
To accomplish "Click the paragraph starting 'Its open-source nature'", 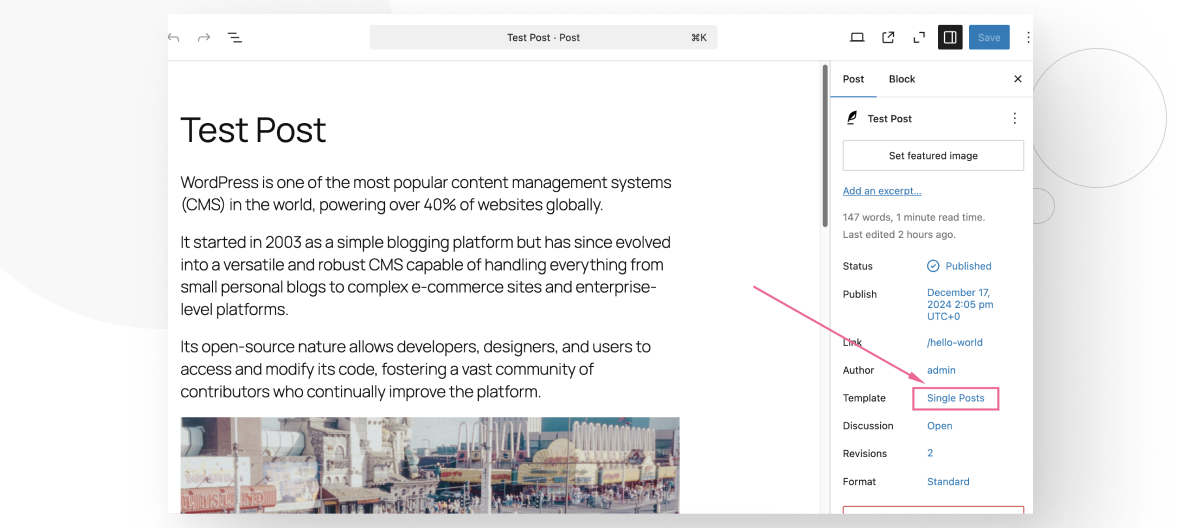I will tap(416, 369).
